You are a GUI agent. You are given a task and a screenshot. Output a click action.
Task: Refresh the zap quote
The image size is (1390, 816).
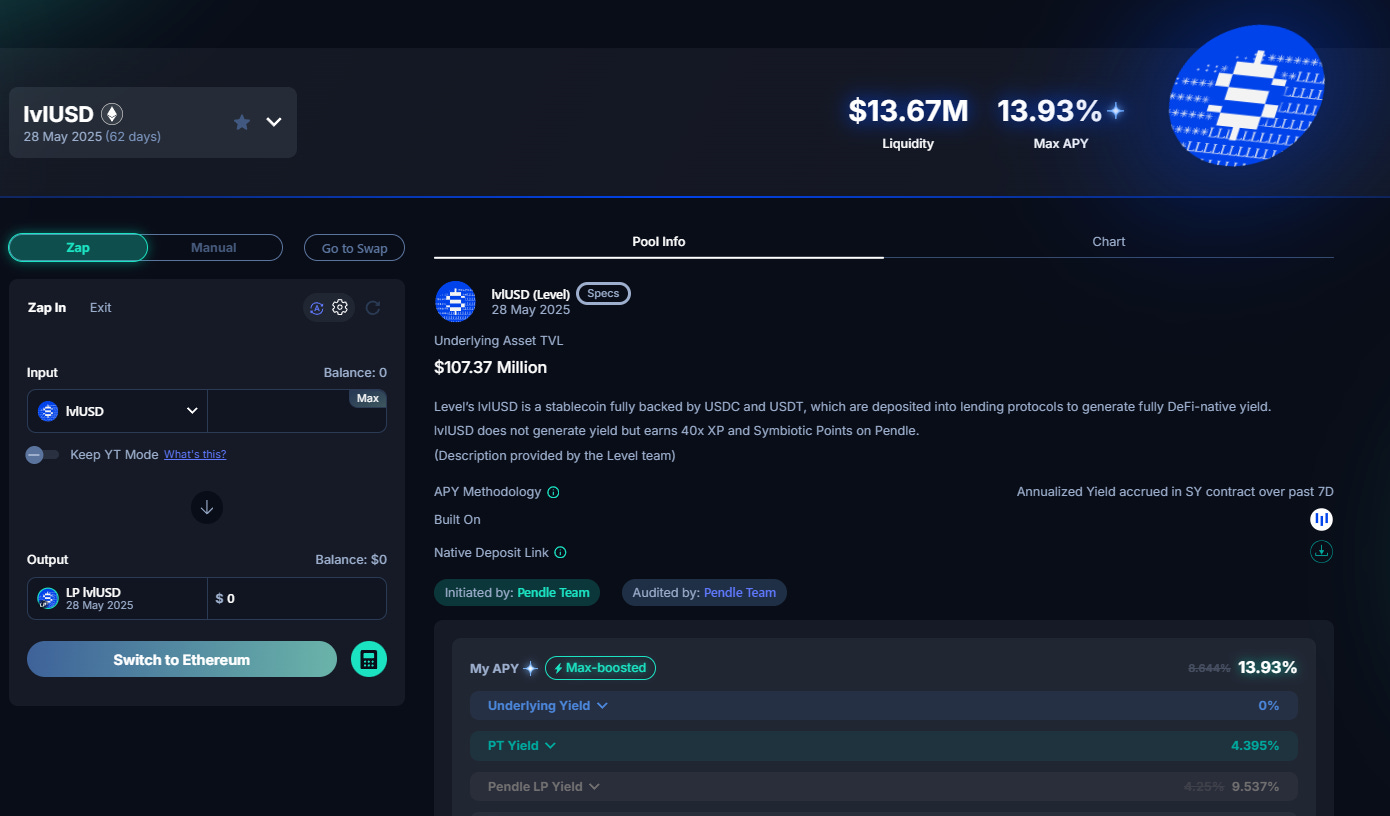click(x=373, y=308)
